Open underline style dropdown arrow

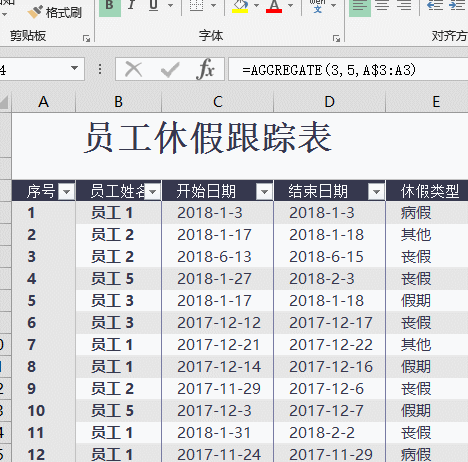170,6
